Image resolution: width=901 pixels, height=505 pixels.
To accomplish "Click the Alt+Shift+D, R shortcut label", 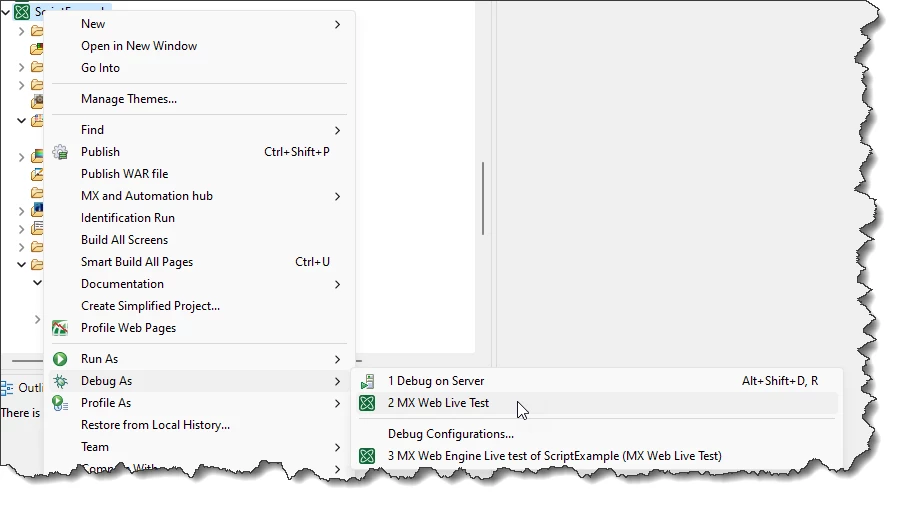I will (x=780, y=381).
